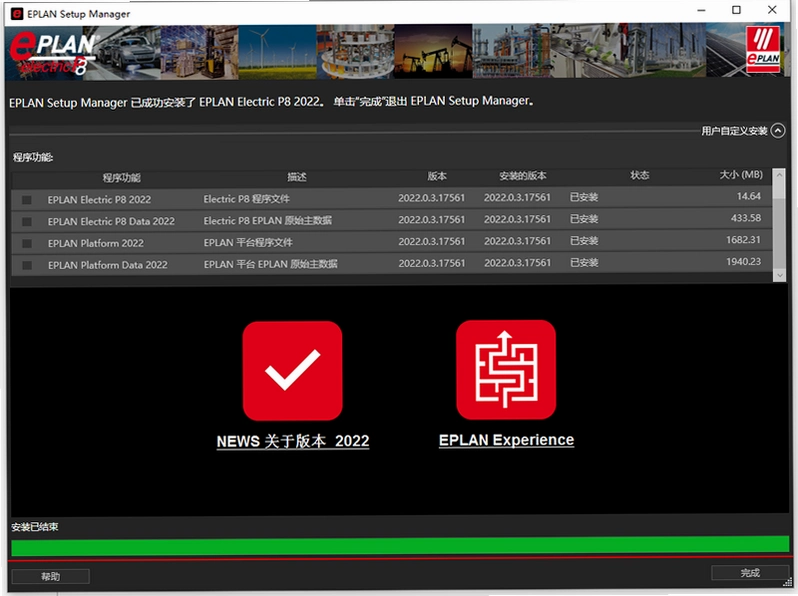Sort by the 版本 column header
This screenshot has height=596, width=798.
click(437, 176)
